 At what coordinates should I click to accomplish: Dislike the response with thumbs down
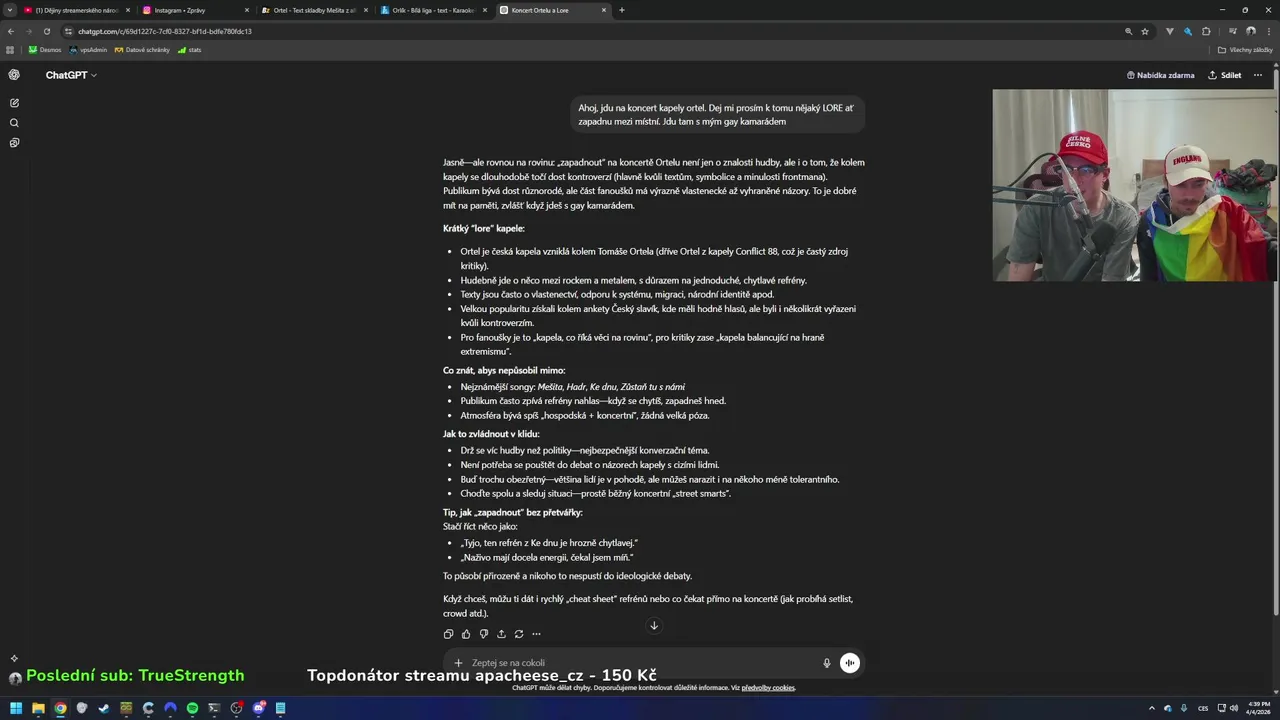point(484,634)
